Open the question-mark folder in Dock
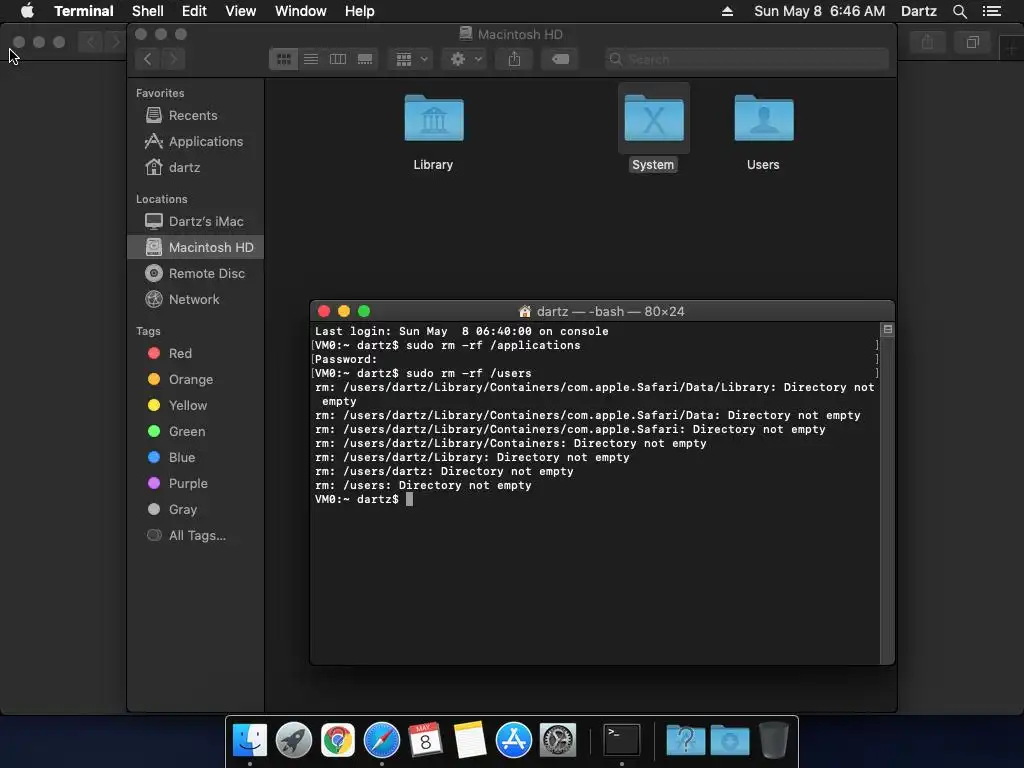Image resolution: width=1024 pixels, height=768 pixels. tap(685, 741)
